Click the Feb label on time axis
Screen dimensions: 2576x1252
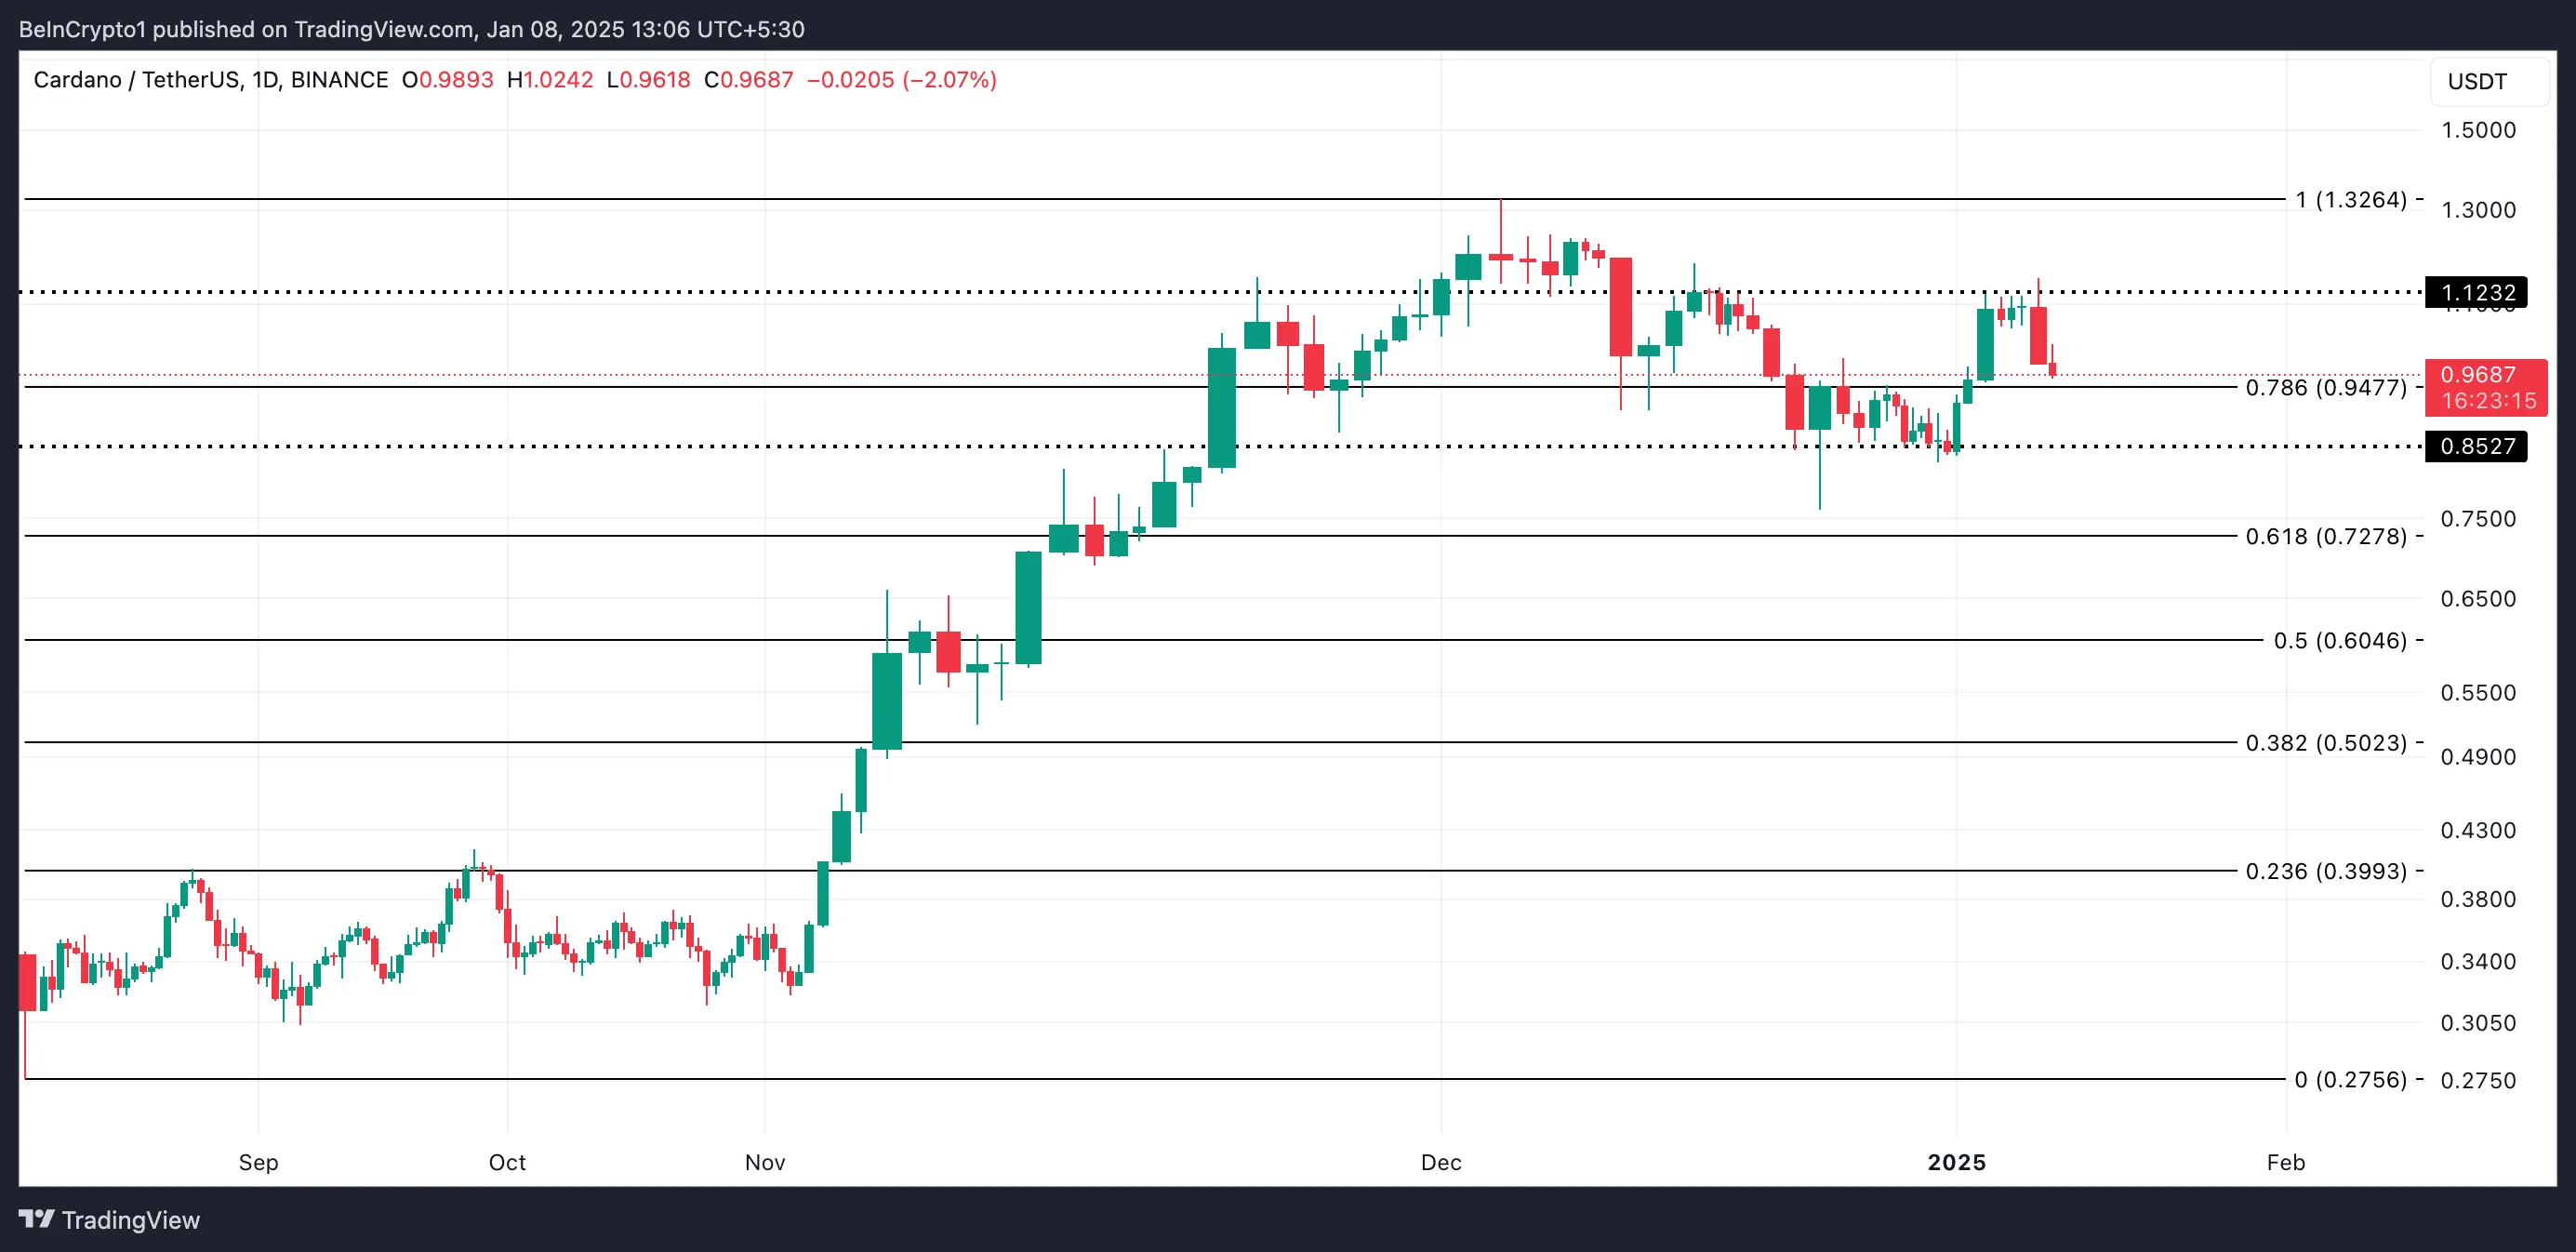(2285, 1162)
